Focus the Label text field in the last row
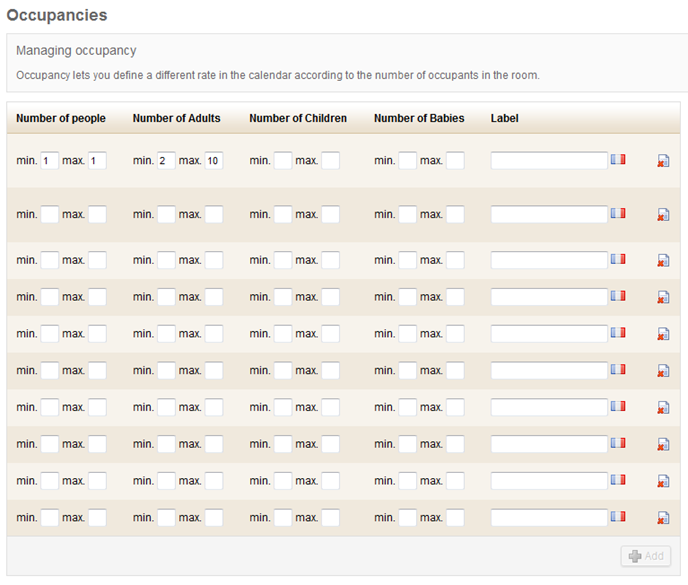 [549, 517]
